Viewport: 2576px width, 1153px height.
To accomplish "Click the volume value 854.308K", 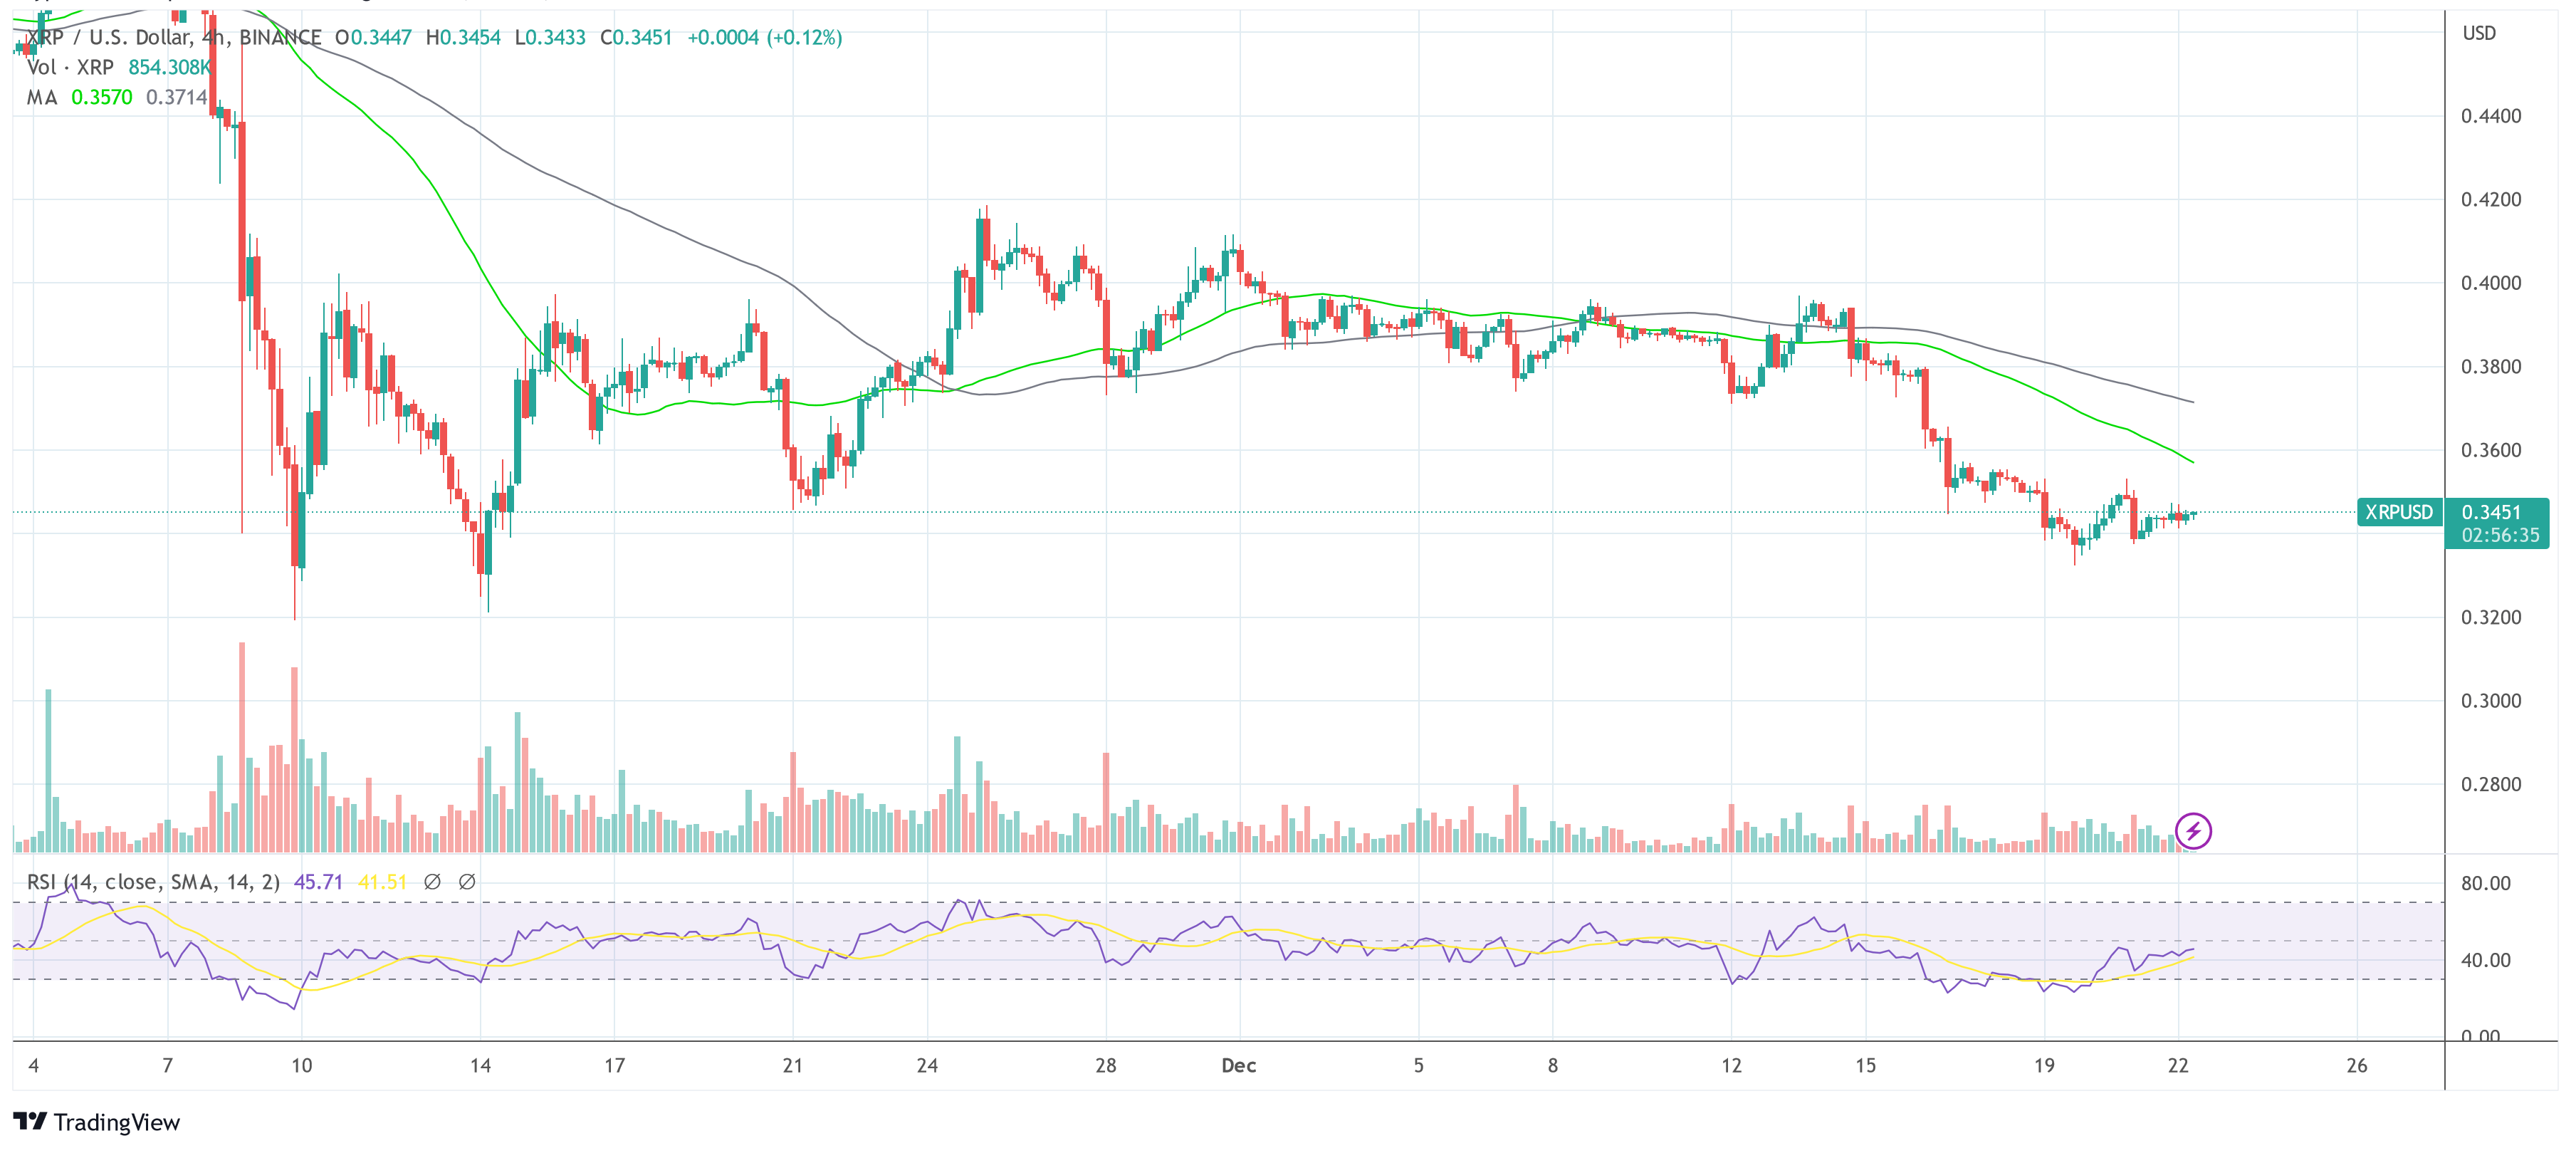I will point(169,67).
